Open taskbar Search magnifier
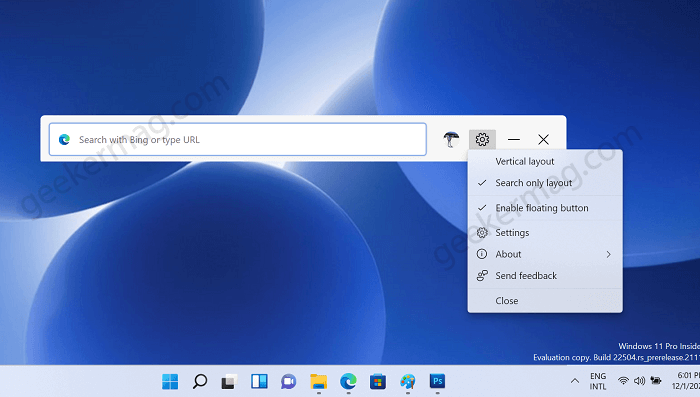The width and height of the screenshot is (700, 397). pos(200,381)
